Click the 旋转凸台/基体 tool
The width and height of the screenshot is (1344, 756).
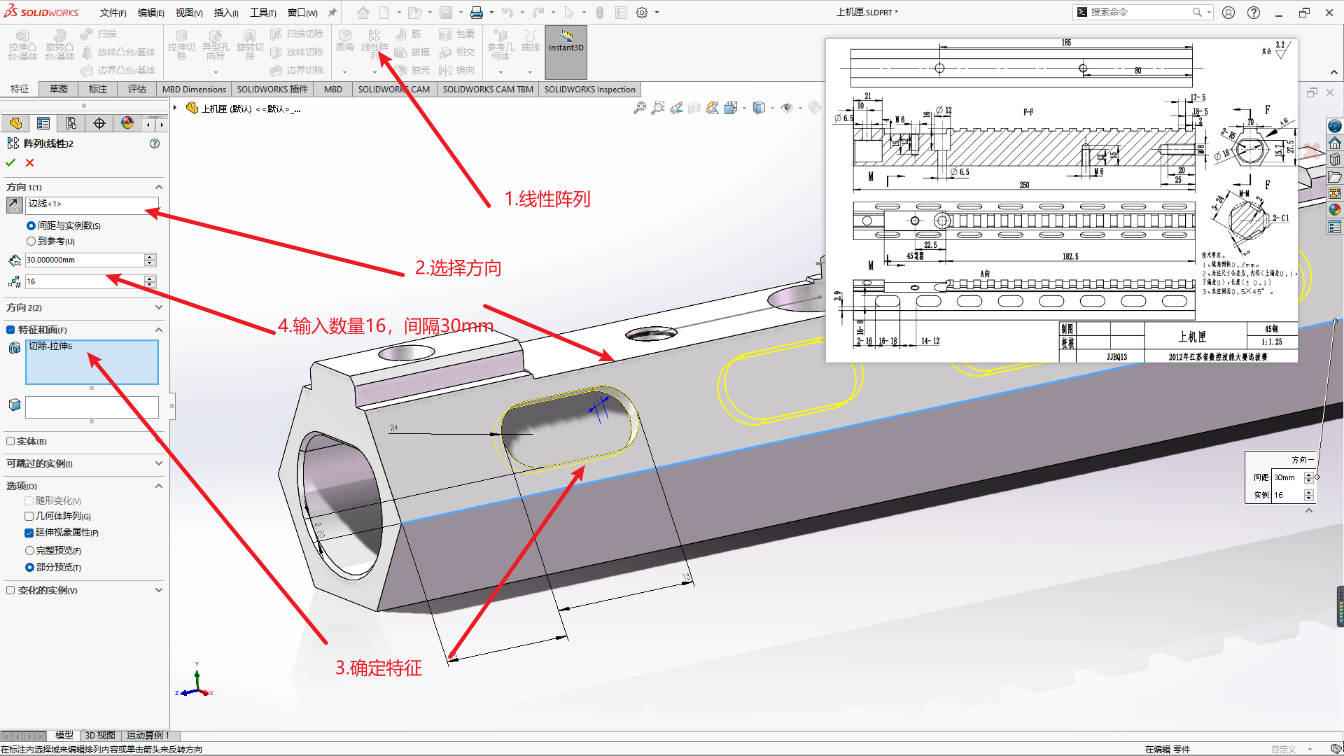60,44
